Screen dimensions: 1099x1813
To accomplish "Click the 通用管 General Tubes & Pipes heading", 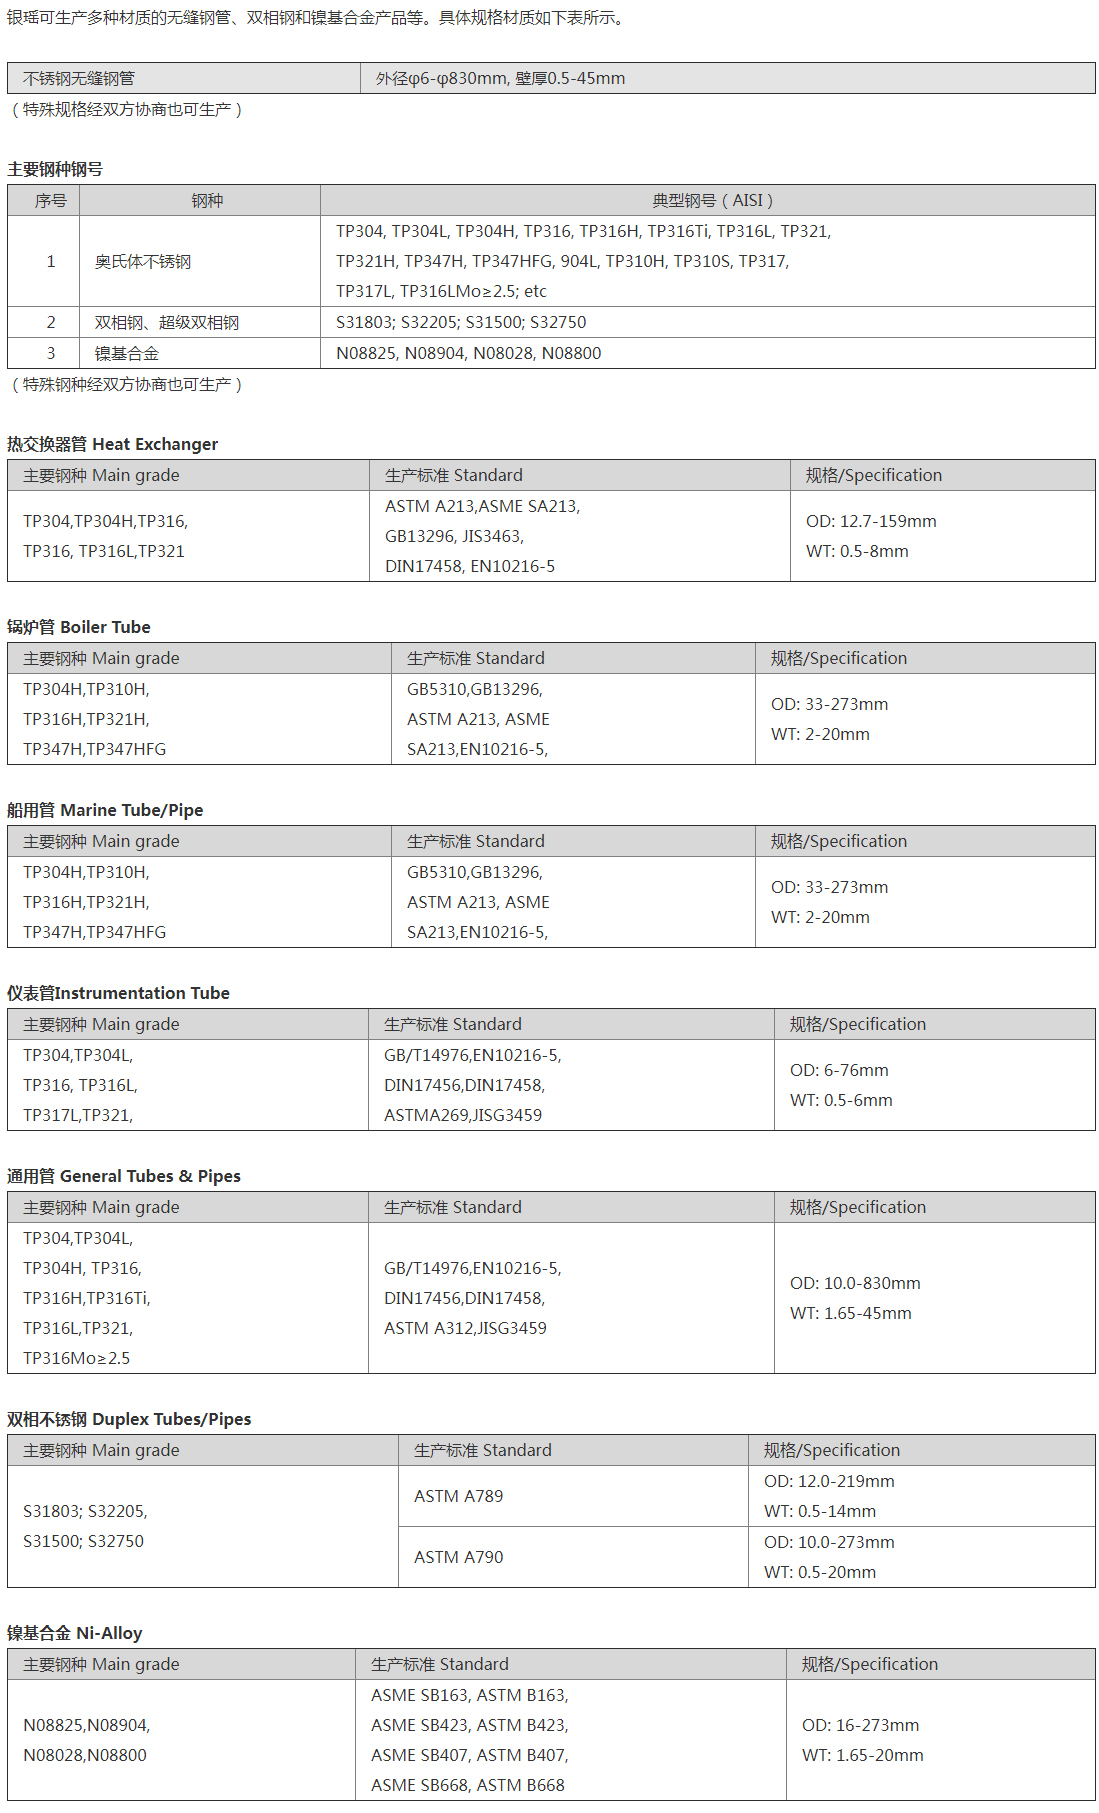I will coord(124,1176).
